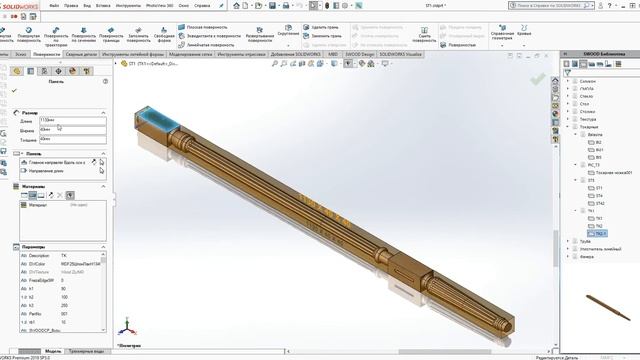Click the Поверхность границы tool icon
Image resolution: width=640 pixels, height=360 pixels.
coord(111,30)
